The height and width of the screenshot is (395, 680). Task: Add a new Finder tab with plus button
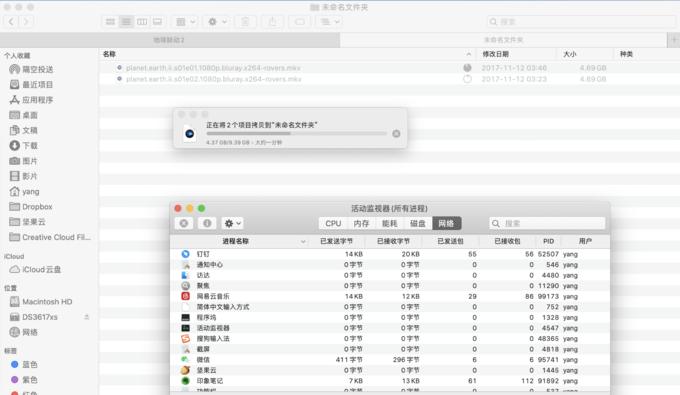point(673,40)
